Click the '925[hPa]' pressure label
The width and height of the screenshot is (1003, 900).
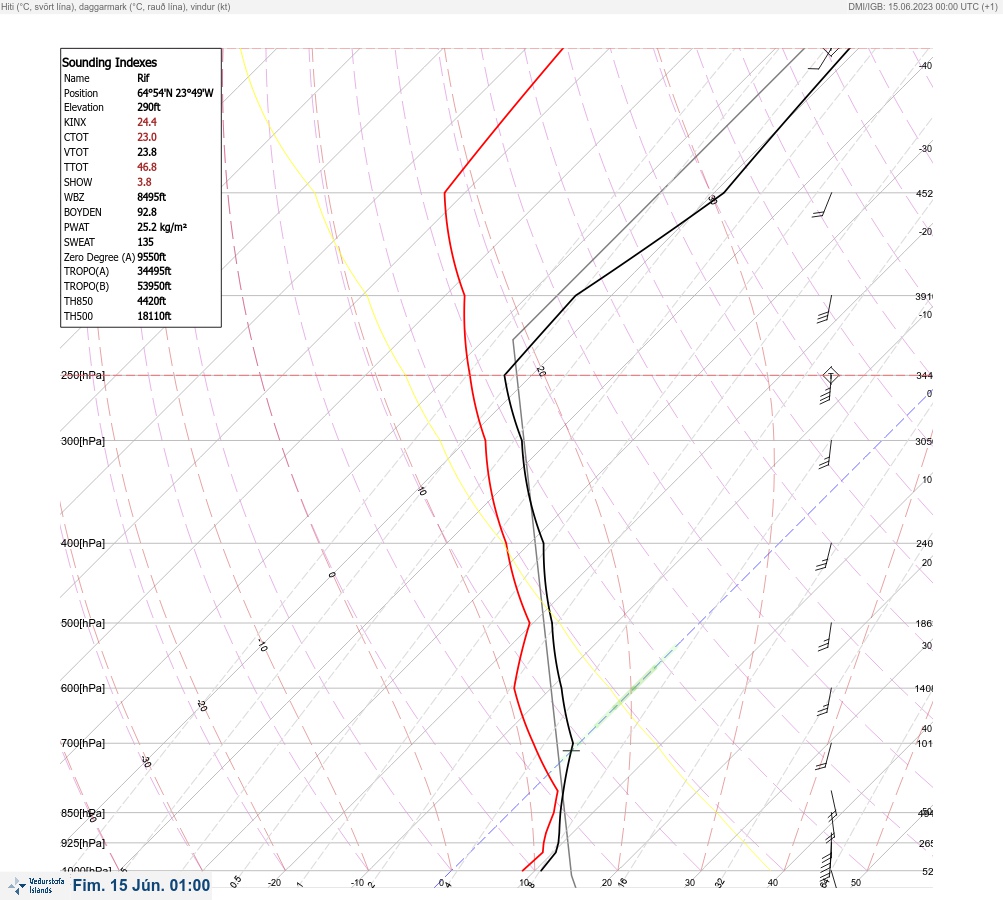(83, 843)
